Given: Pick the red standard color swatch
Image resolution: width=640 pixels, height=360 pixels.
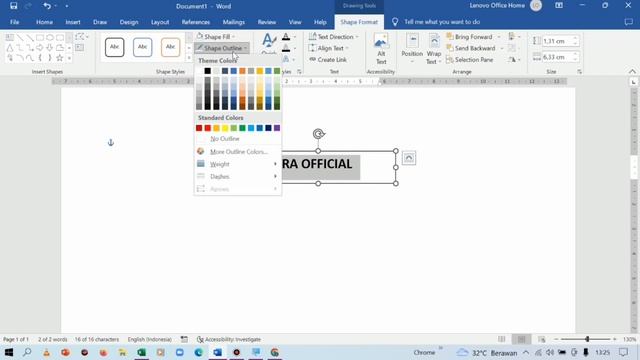Looking at the screenshot, I should (x=207, y=128).
